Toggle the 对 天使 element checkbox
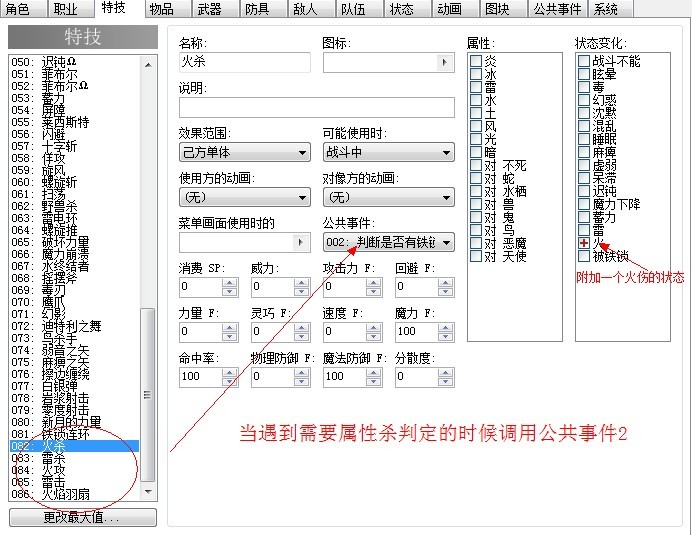Viewport: 692px width, 535px height. pos(476,256)
